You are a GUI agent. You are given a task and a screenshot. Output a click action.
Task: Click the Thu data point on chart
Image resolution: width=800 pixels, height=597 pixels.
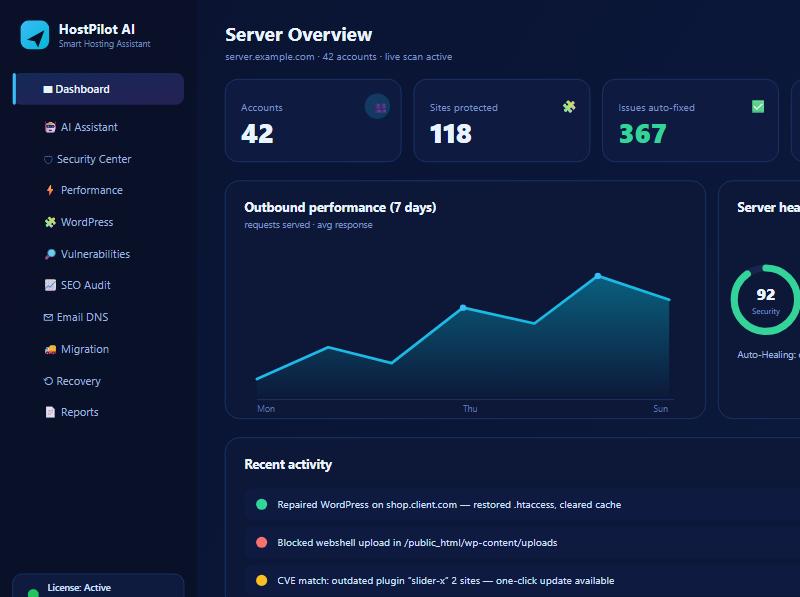(463, 308)
